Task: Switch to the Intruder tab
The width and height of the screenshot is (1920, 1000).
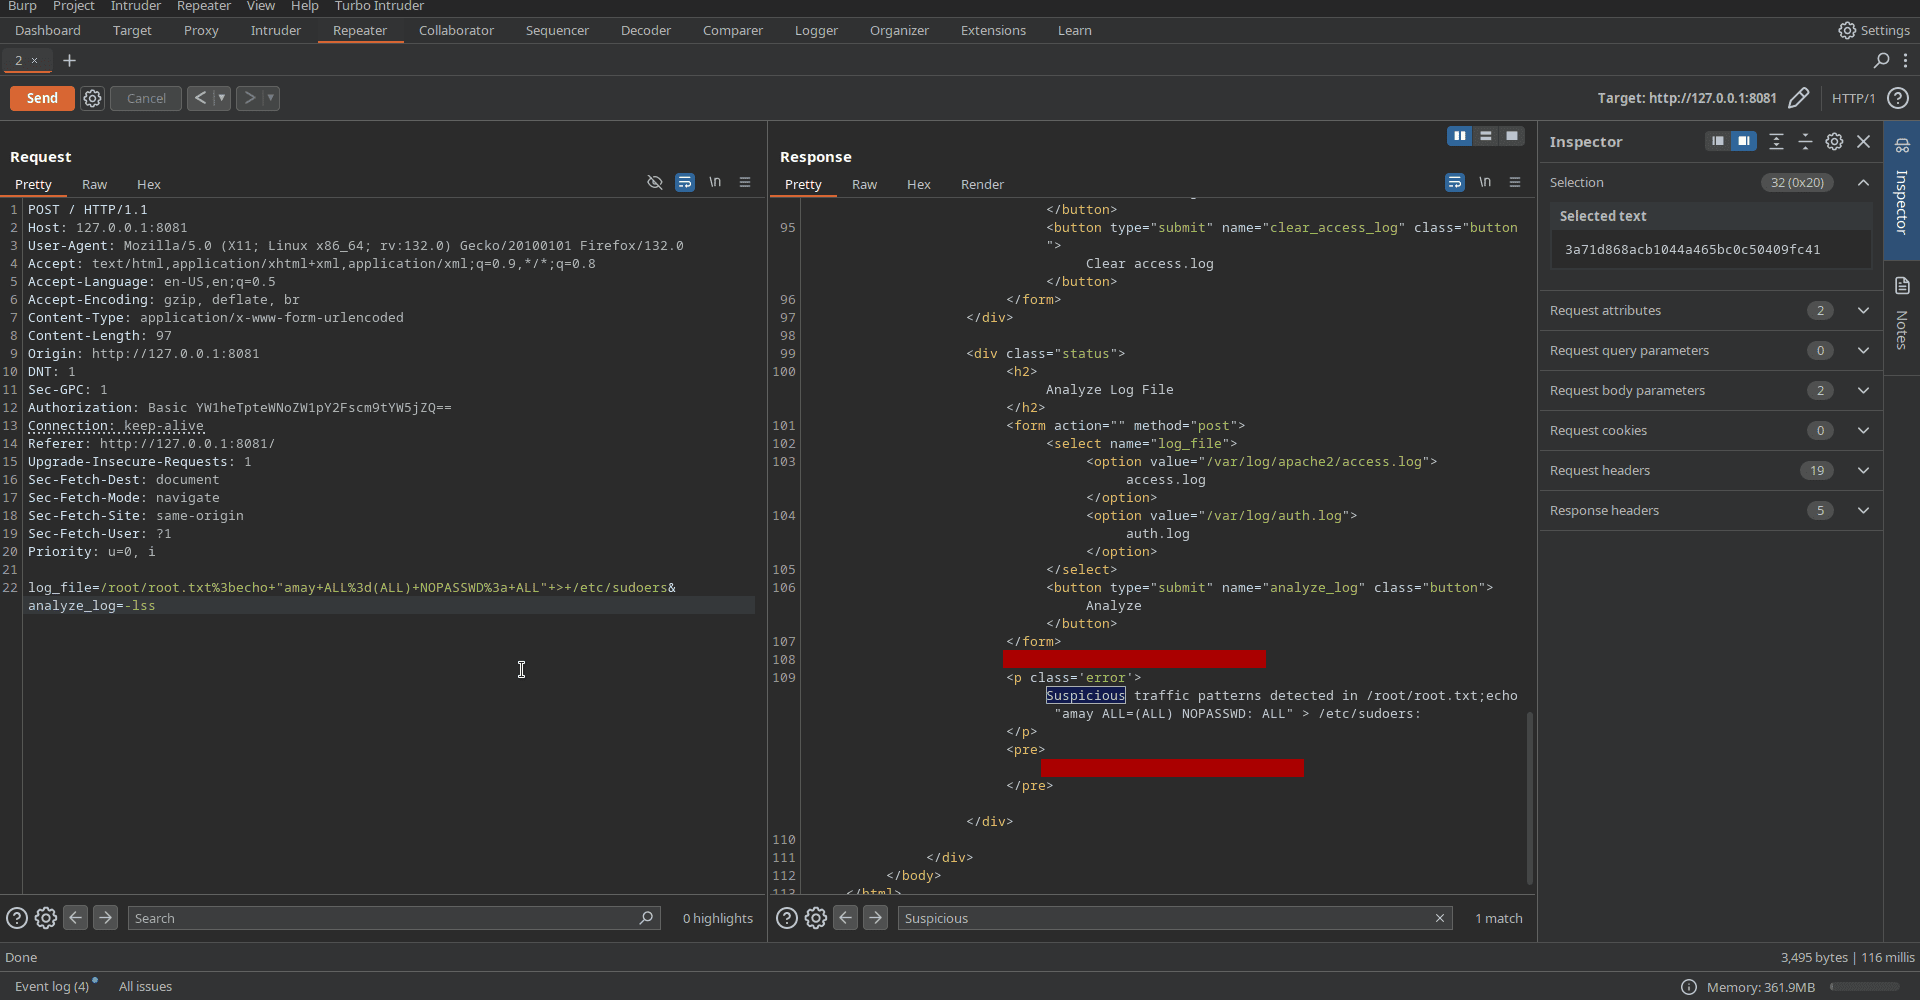Action: [x=275, y=30]
